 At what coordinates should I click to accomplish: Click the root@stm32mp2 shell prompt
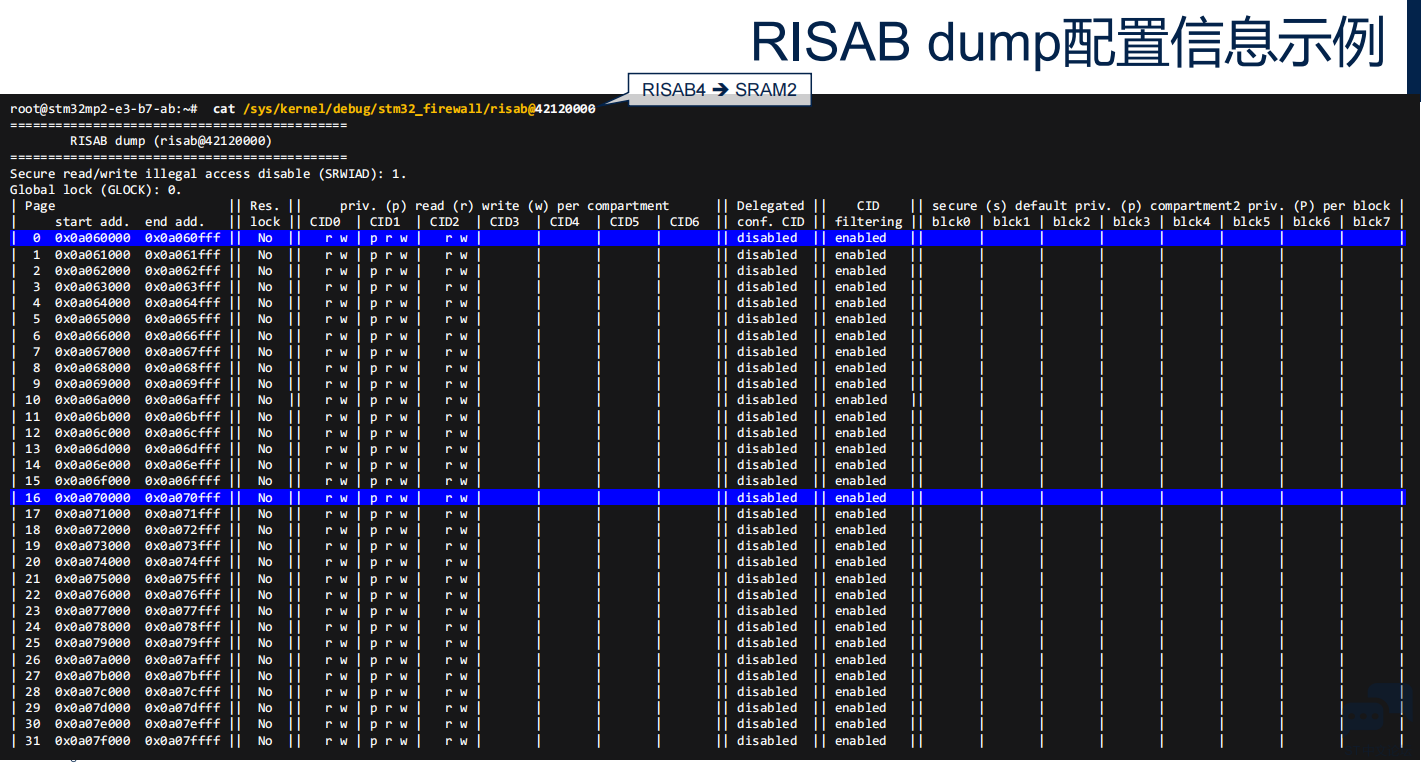tap(104, 109)
